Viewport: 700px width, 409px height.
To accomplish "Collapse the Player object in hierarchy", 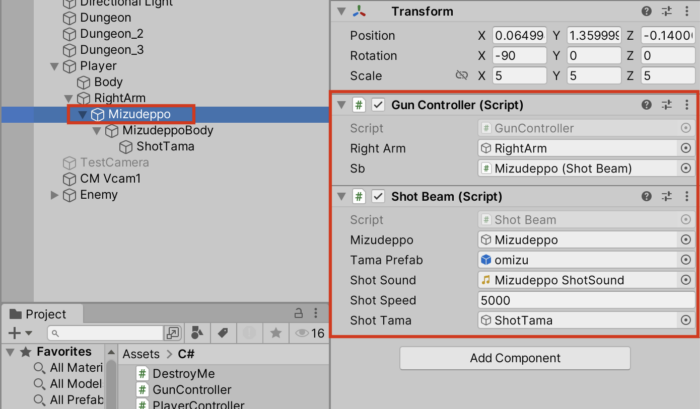I will 55,66.
